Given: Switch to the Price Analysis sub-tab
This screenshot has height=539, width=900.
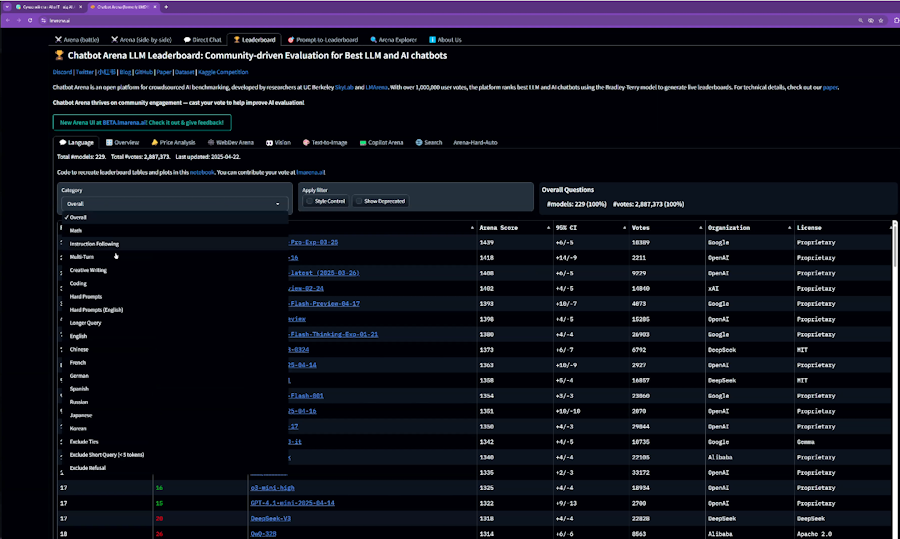Looking at the screenshot, I should [x=173, y=142].
